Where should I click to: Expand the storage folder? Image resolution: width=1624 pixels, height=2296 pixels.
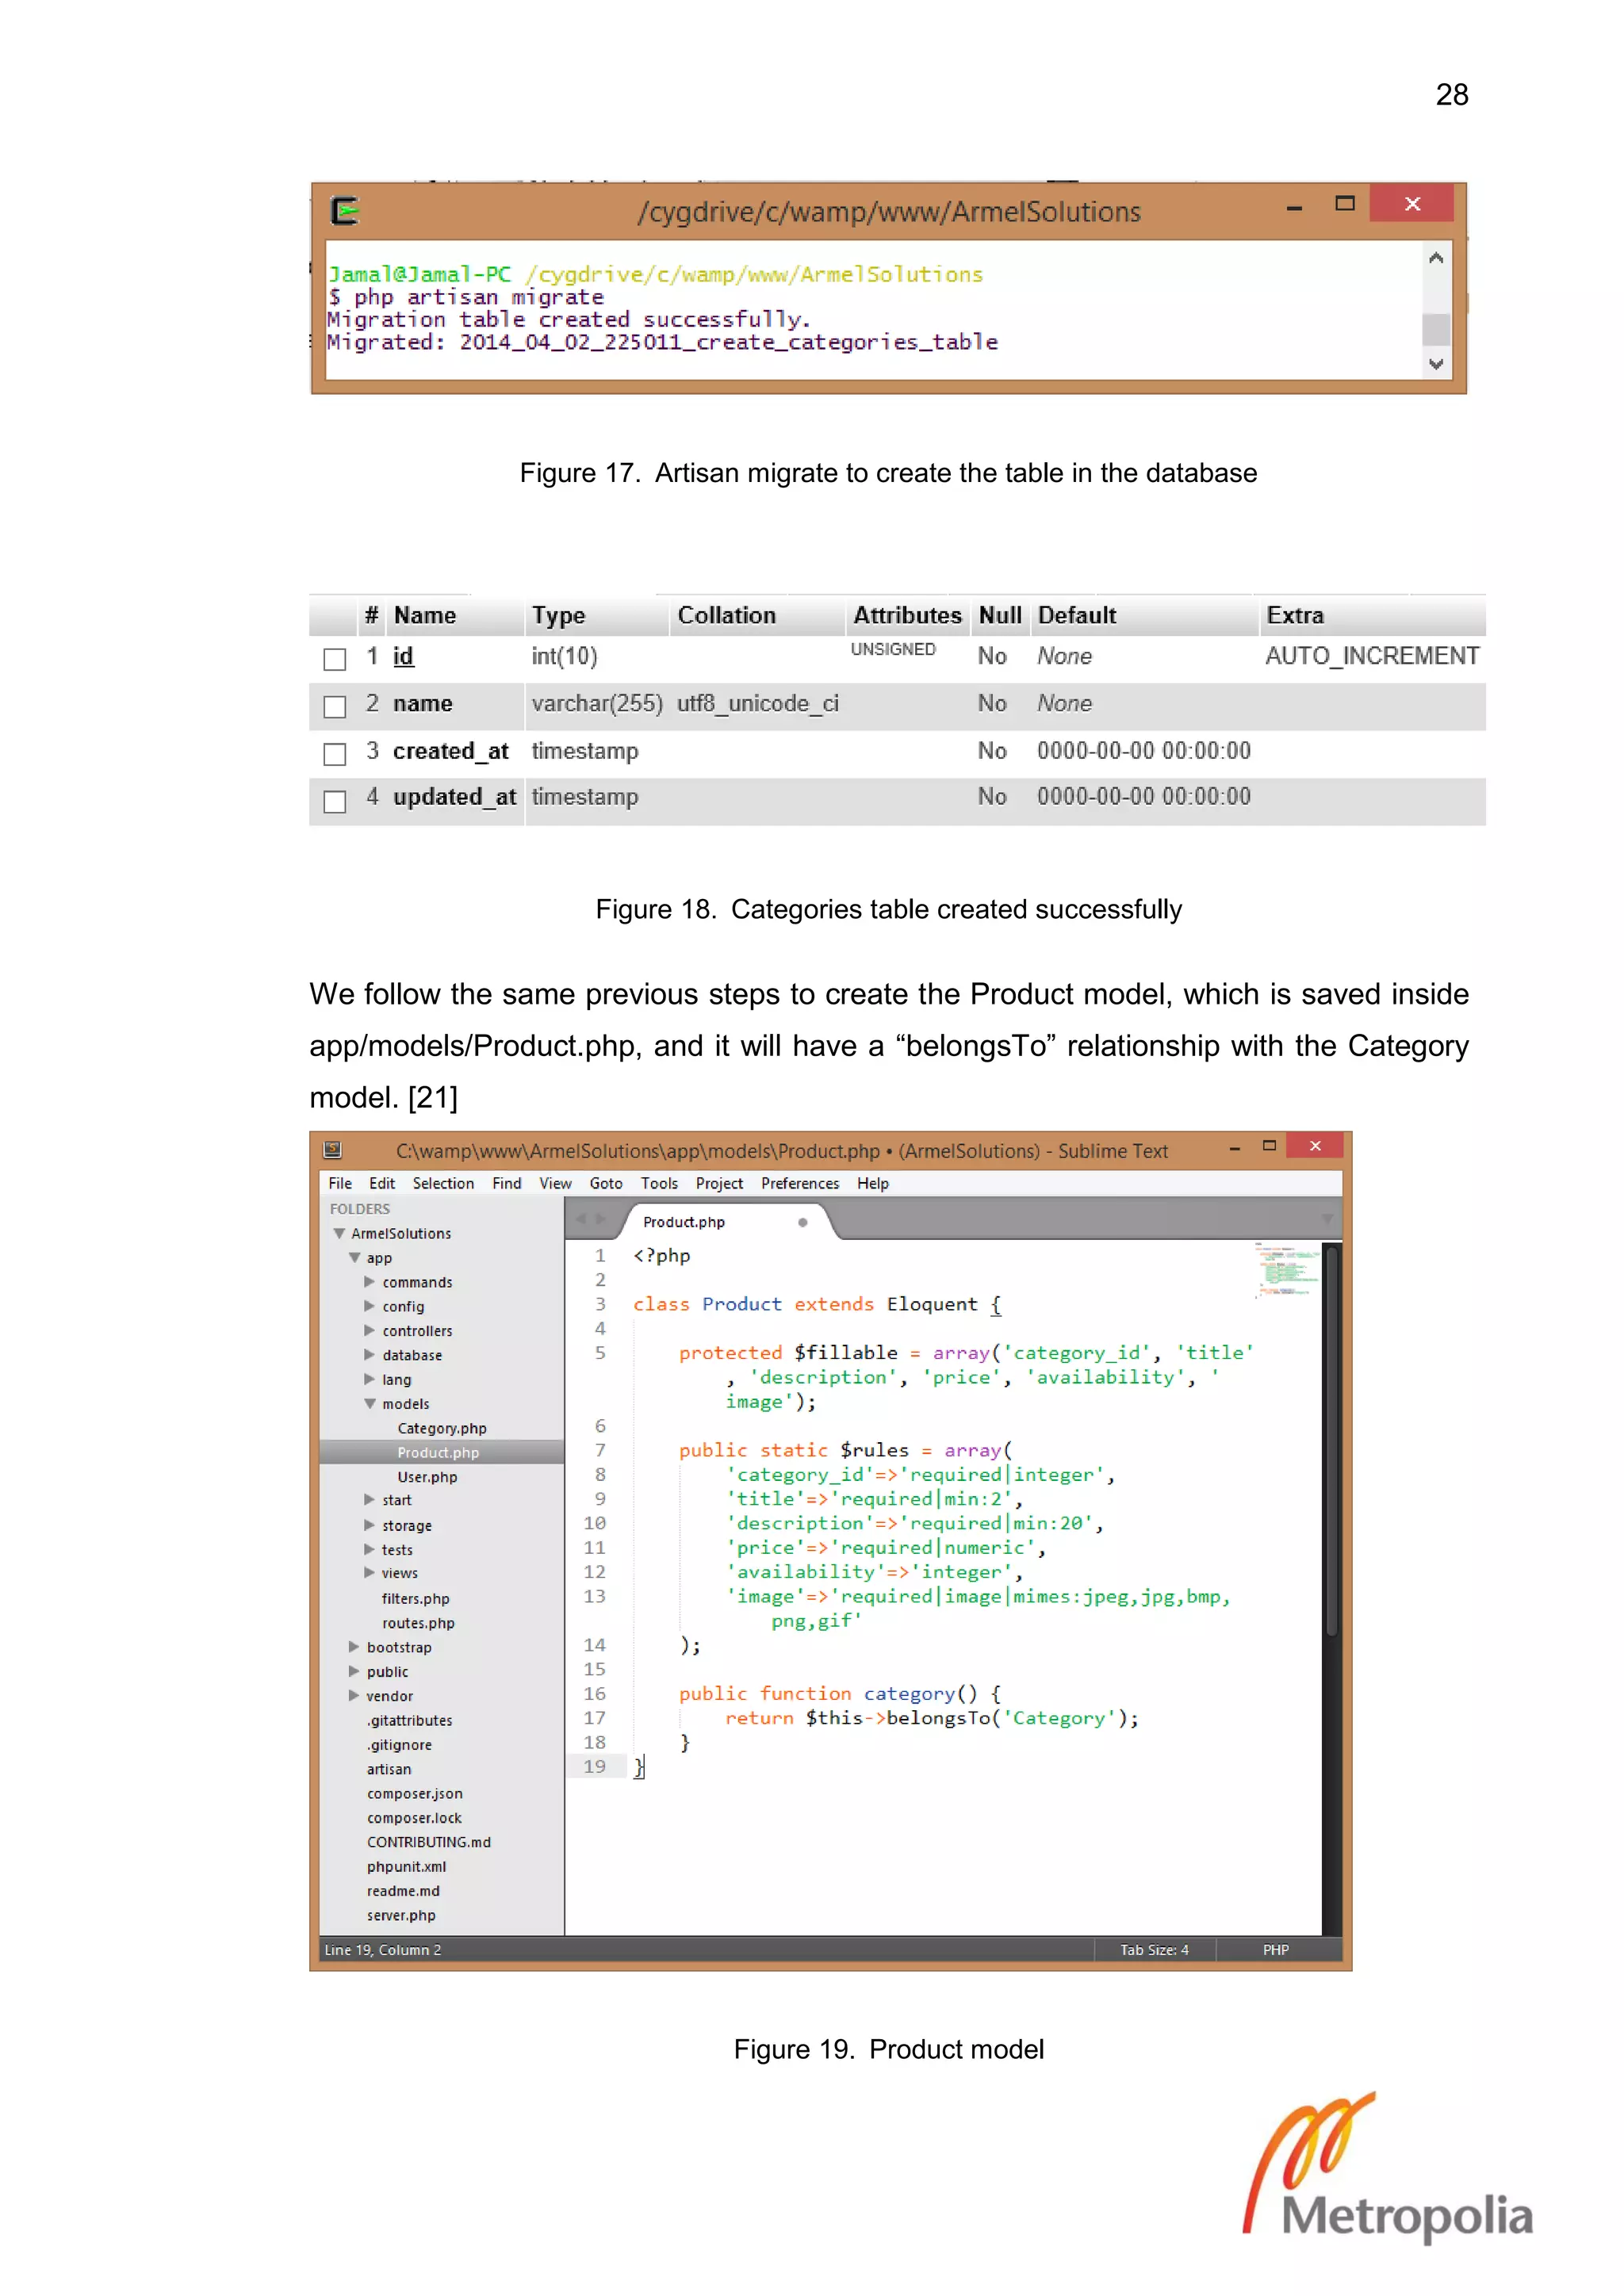point(369,1525)
